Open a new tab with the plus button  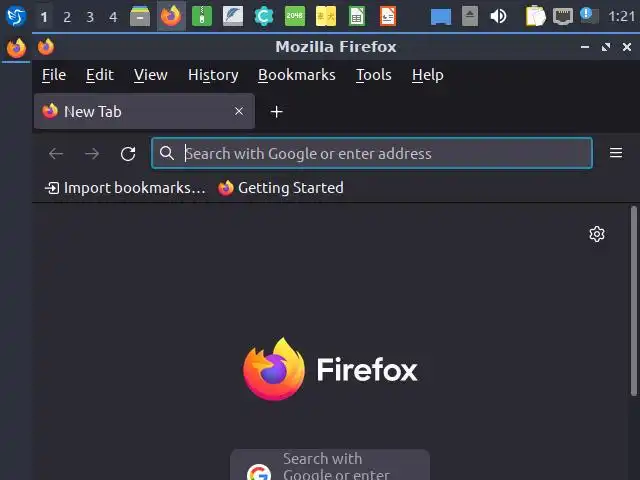(276, 112)
